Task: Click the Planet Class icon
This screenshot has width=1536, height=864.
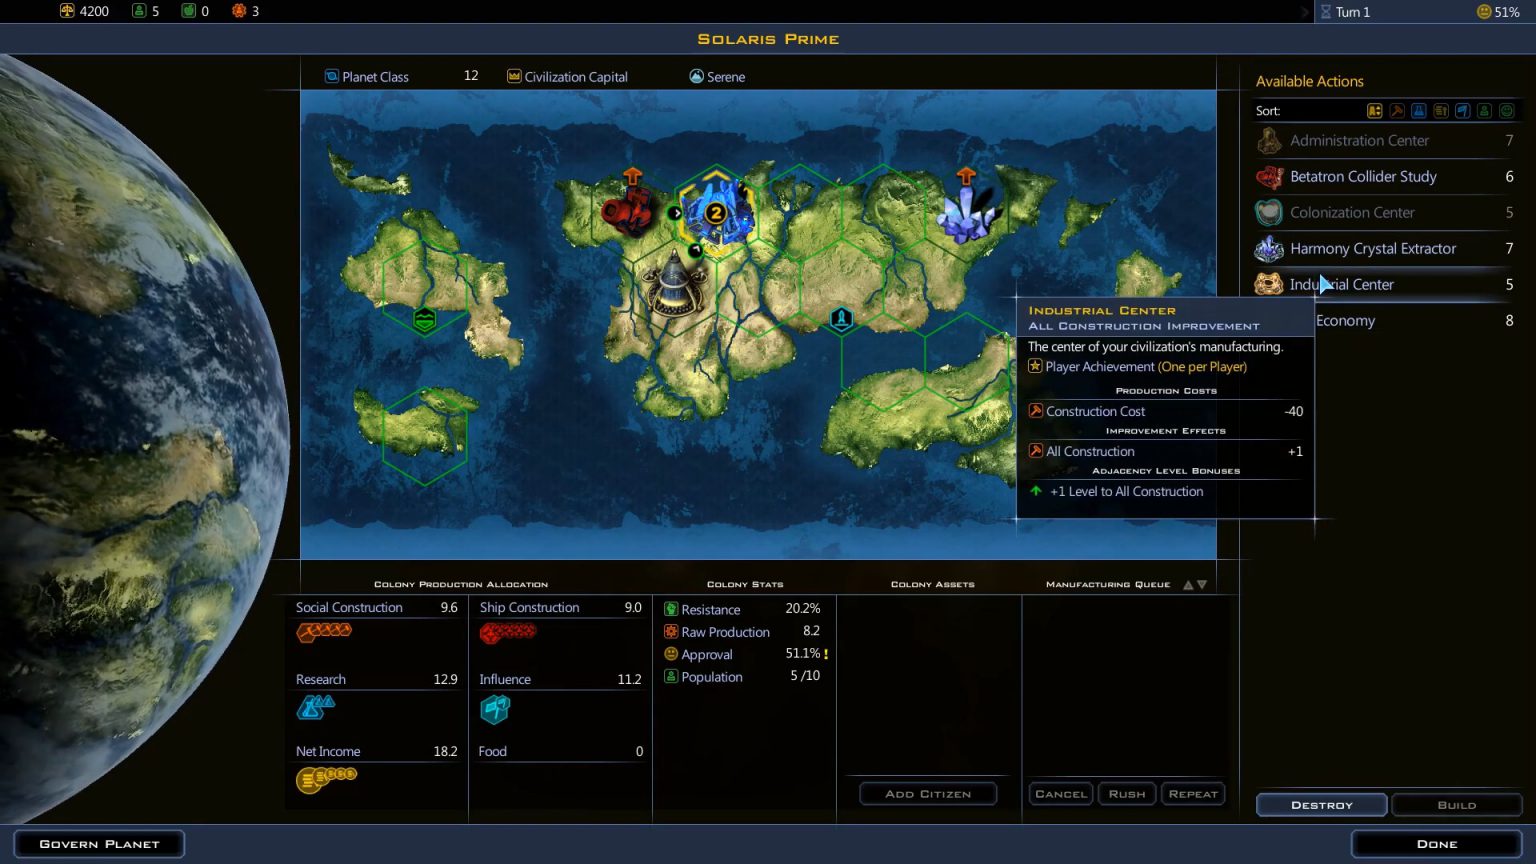Action: click(x=332, y=76)
